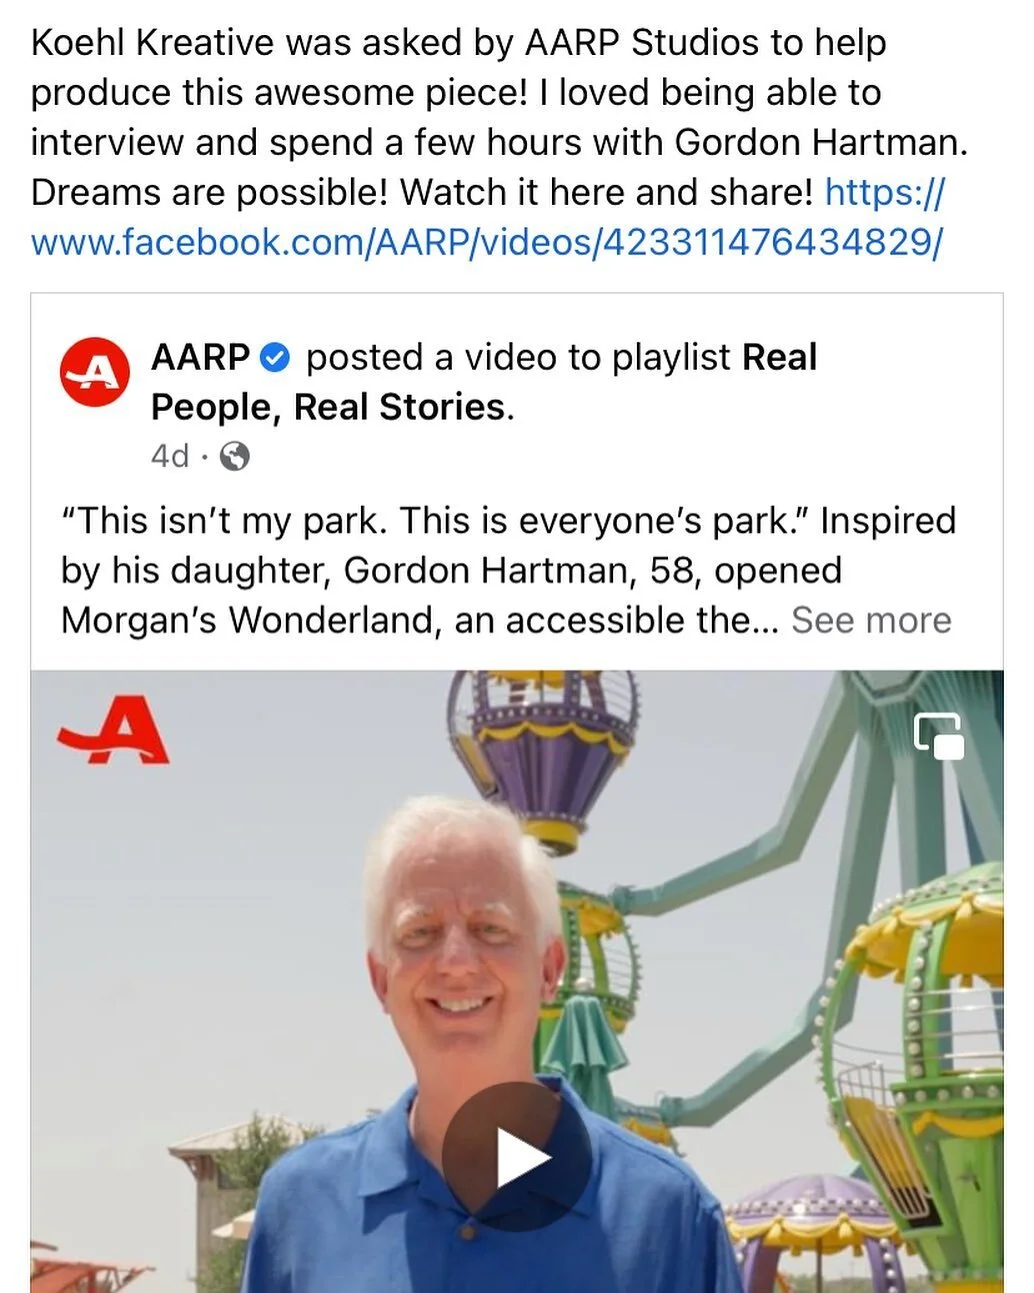Tap the picture-in-picture icon on video
The width and height of the screenshot is (1034, 1293).
(939, 736)
